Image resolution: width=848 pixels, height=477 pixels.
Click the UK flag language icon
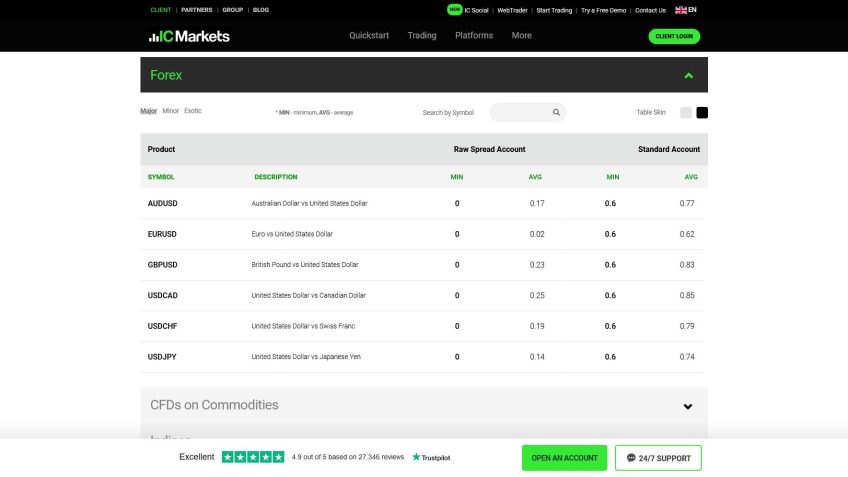[681, 10]
